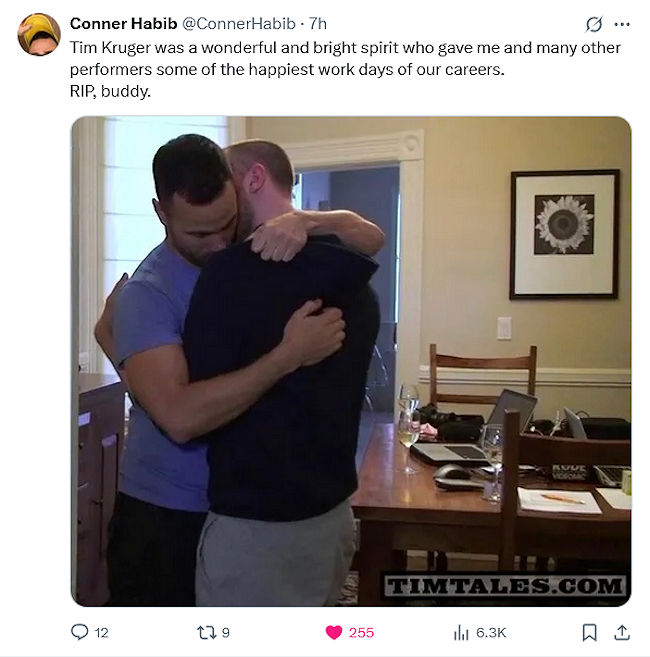Open the three-dot more options menu
This screenshot has height=657, width=650.
pos(622,24)
